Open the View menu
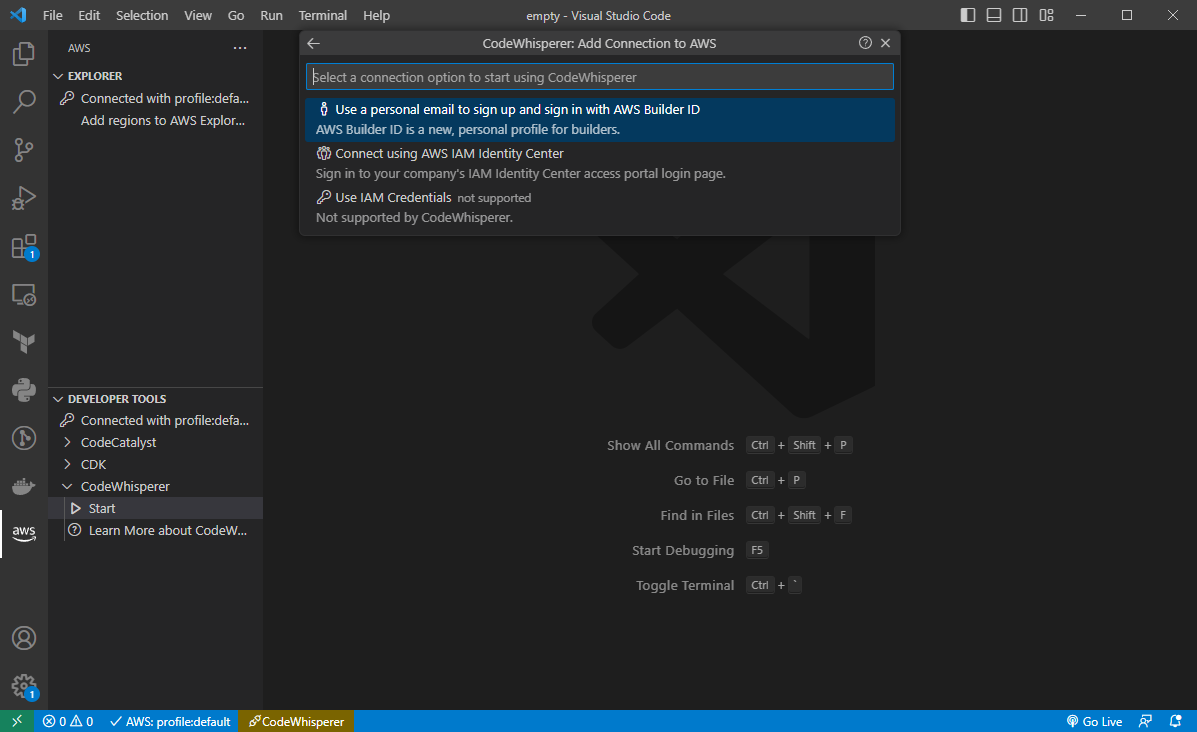1197x732 pixels. (x=198, y=15)
